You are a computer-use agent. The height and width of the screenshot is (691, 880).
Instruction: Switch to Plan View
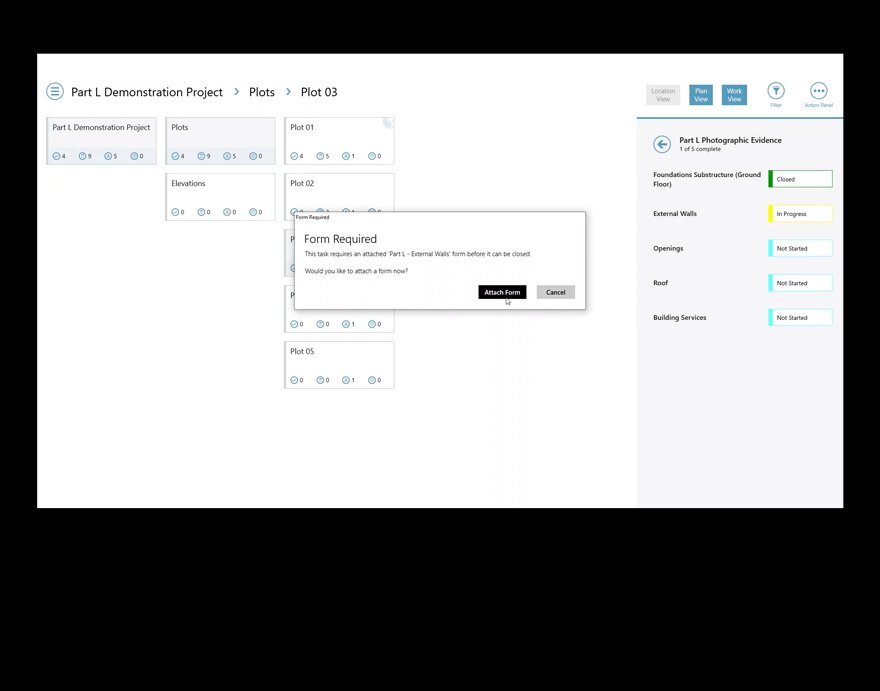point(701,95)
